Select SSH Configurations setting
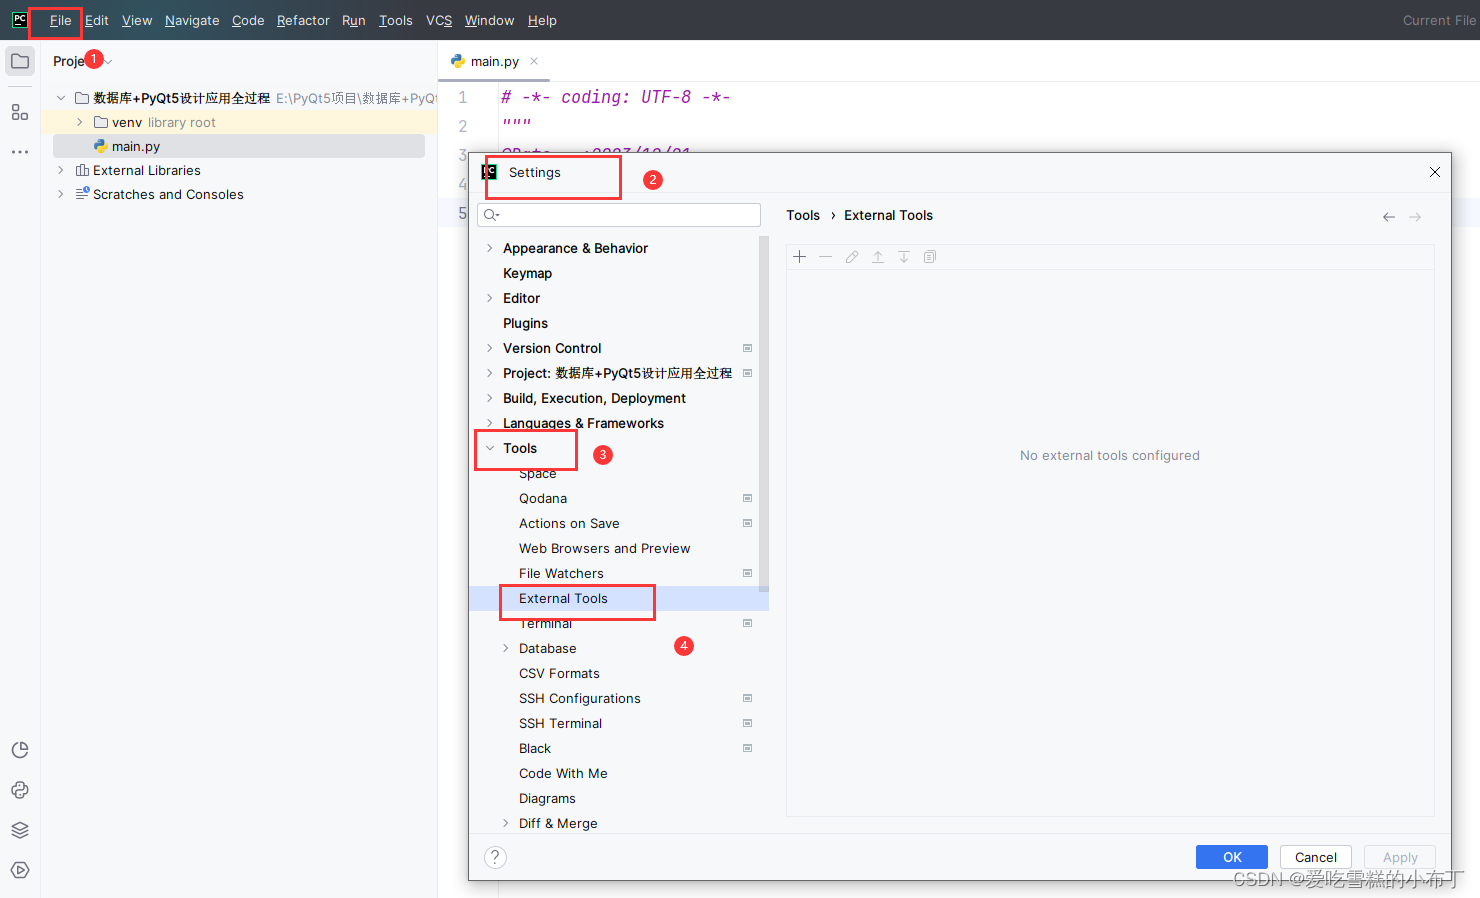The height and width of the screenshot is (898, 1480). click(x=579, y=698)
